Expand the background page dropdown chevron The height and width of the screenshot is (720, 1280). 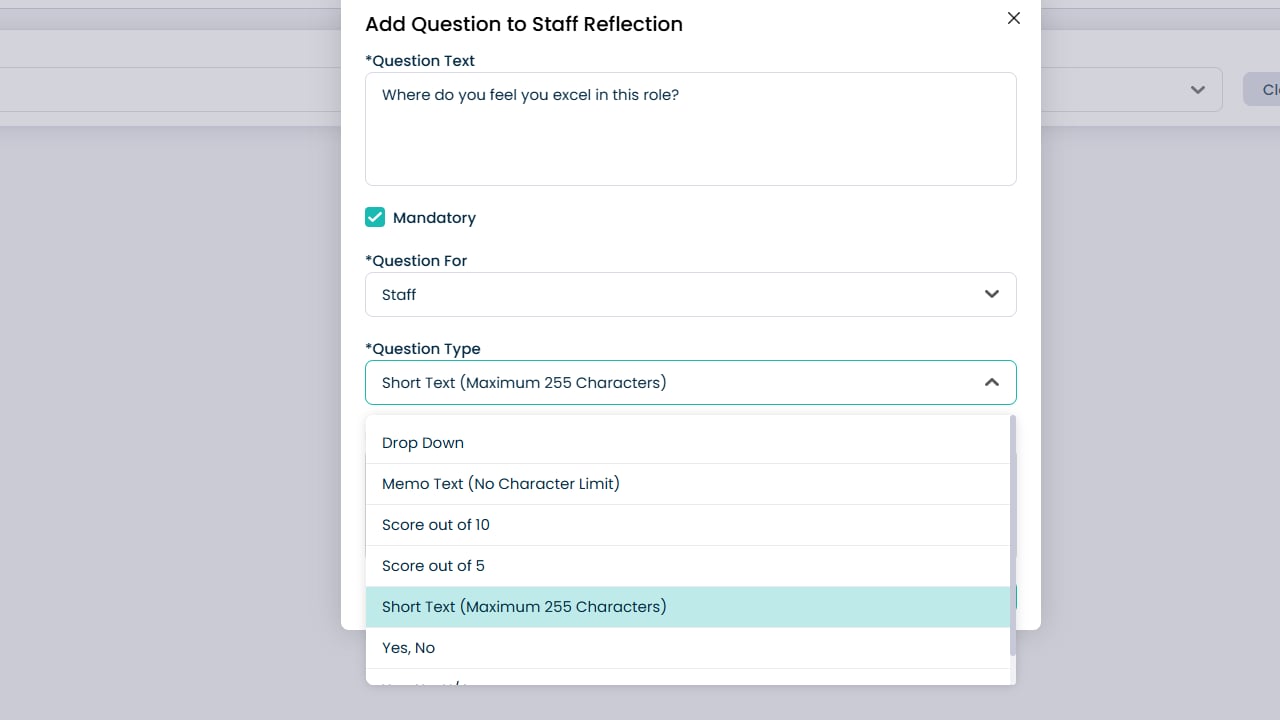pyautogui.click(x=1198, y=90)
